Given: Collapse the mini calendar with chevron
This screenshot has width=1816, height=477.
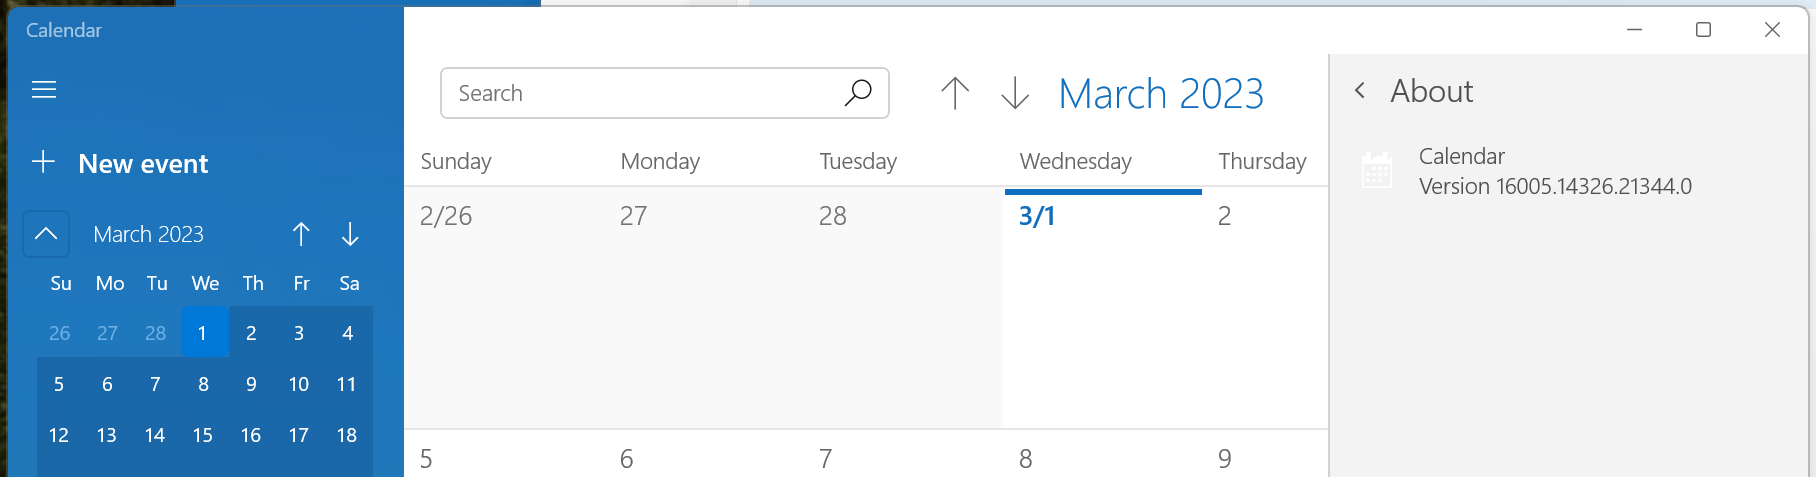Looking at the screenshot, I should point(46,234).
